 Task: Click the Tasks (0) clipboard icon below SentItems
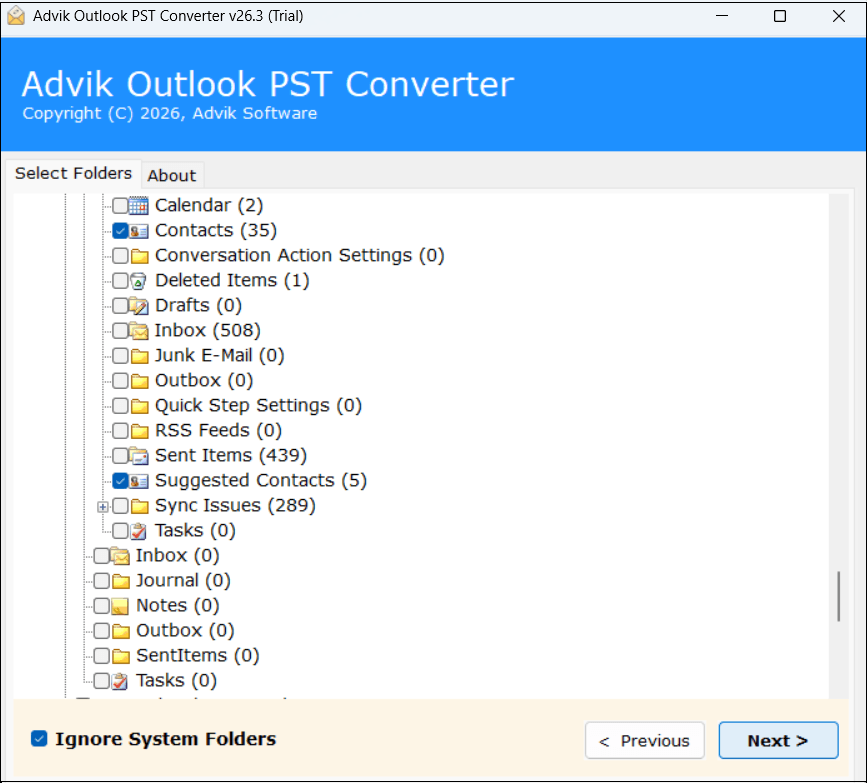tap(120, 681)
